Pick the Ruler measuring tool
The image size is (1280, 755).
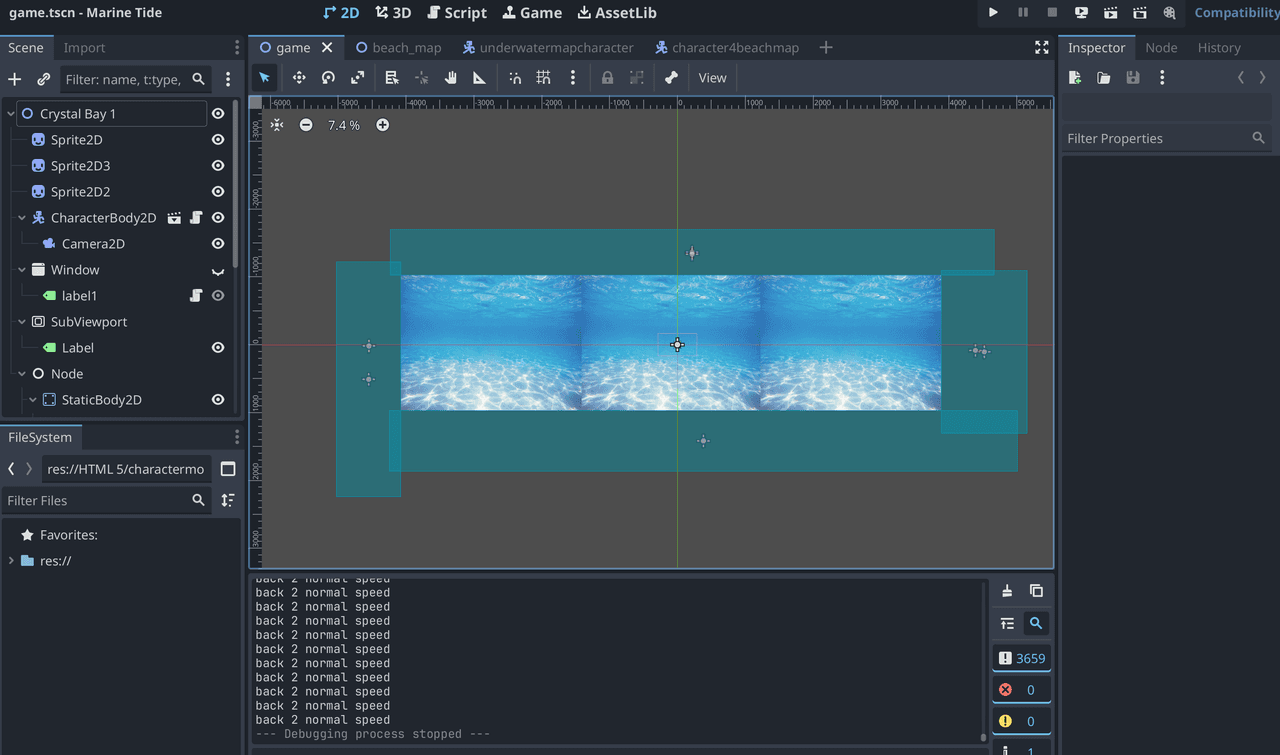(x=480, y=78)
